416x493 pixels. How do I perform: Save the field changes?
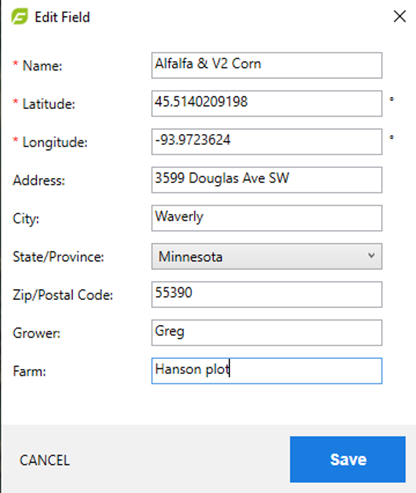pos(348,459)
